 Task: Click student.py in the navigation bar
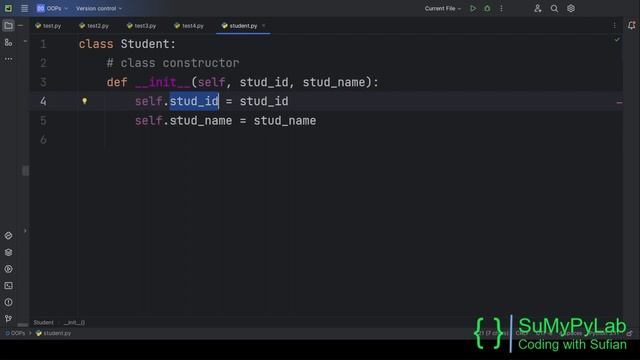point(53,333)
